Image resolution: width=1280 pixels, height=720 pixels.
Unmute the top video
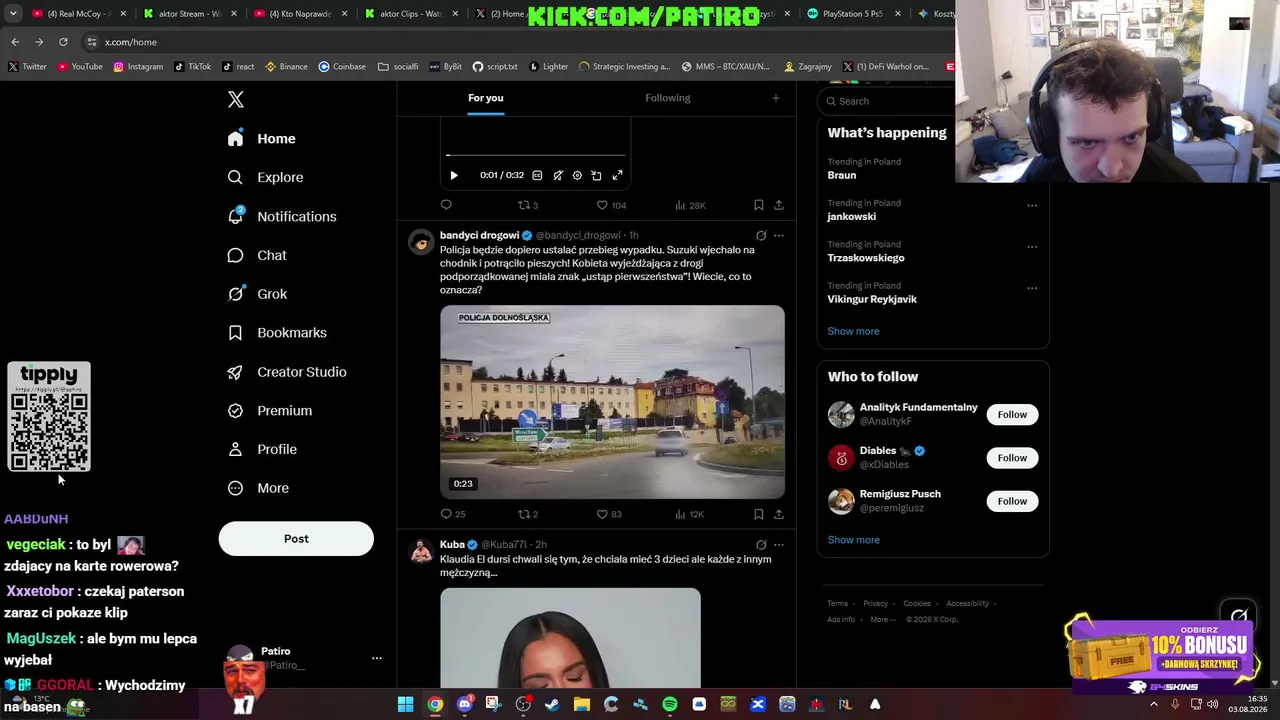tap(558, 175)
